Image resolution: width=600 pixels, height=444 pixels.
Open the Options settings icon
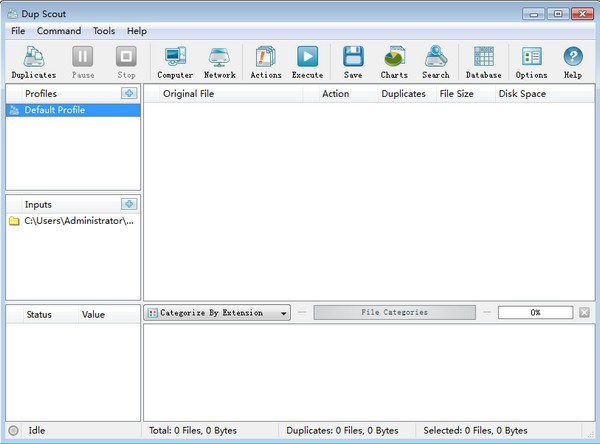pos(531,61)
